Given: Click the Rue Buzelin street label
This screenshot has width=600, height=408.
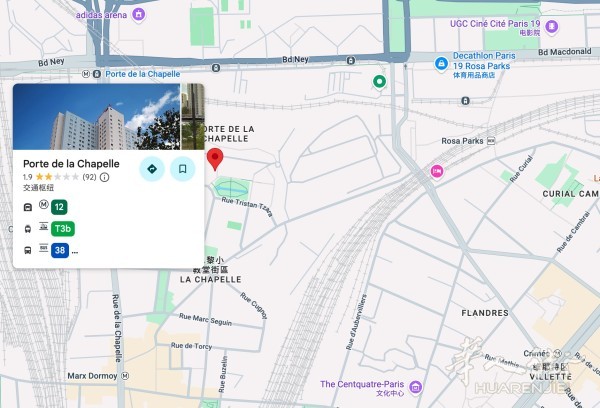Looking at the screenshot, I should [x=223, y=374].
